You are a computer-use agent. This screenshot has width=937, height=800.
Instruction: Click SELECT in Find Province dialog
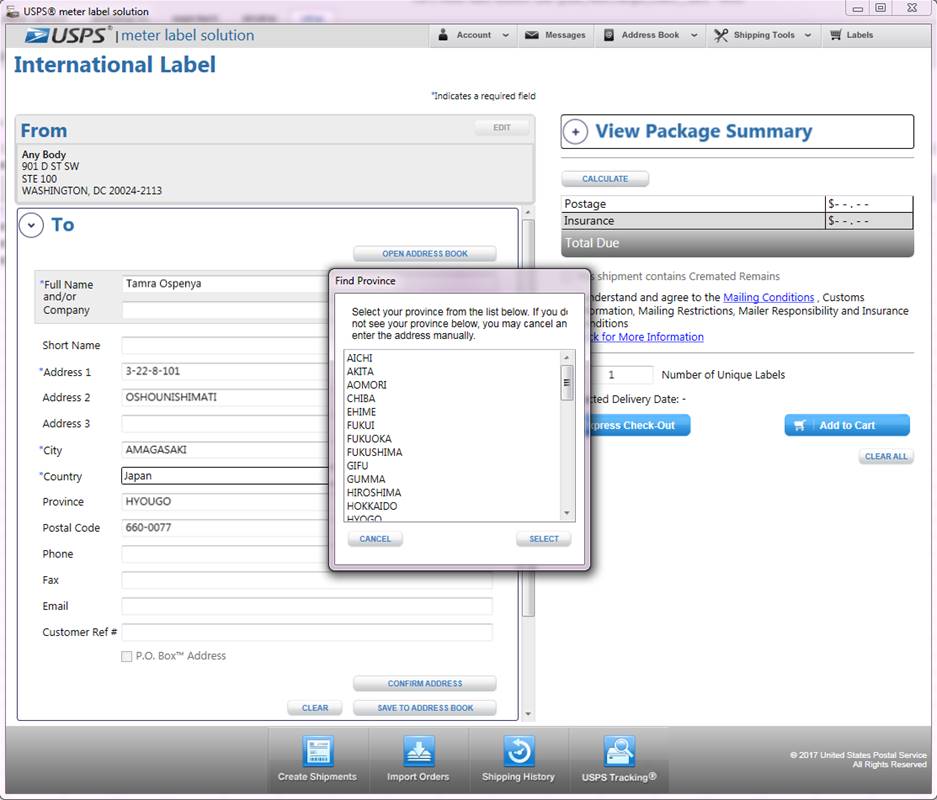[x=544, y=539]
